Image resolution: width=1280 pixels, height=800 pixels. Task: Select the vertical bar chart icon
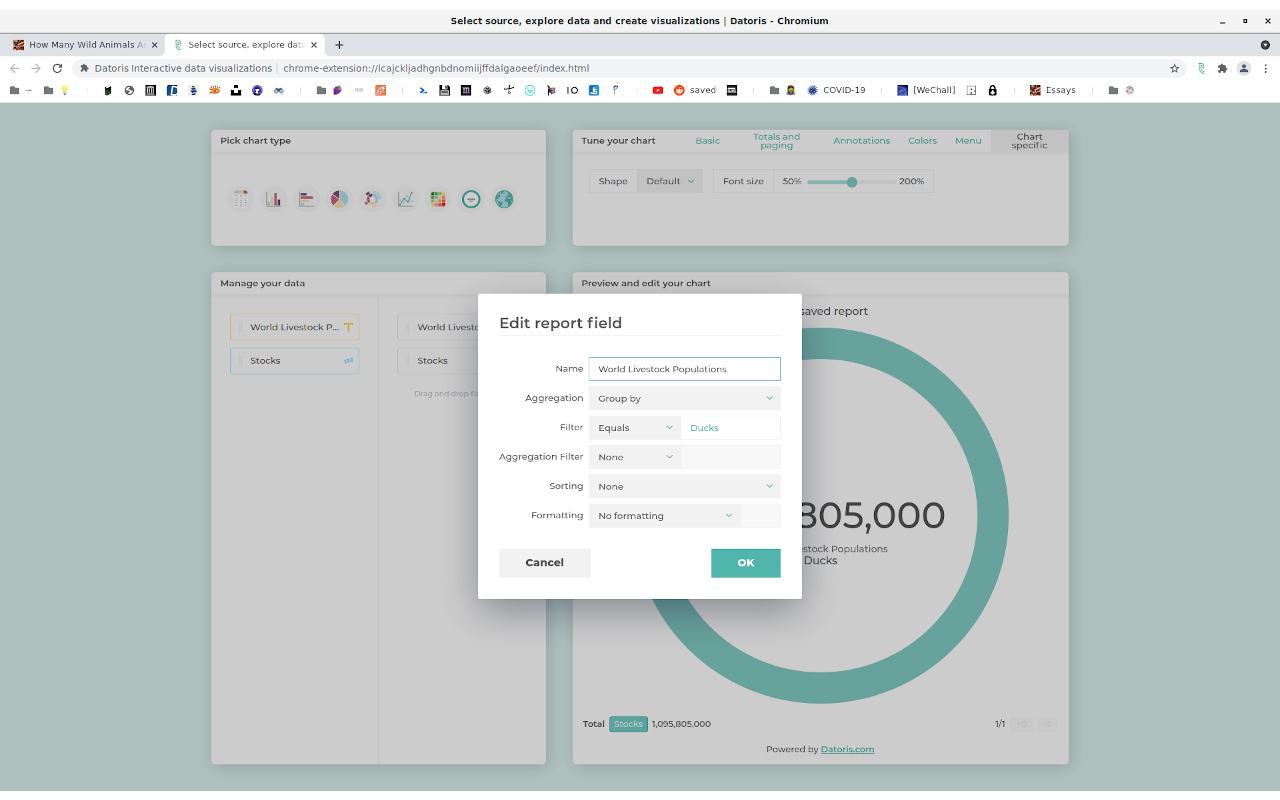273,199
